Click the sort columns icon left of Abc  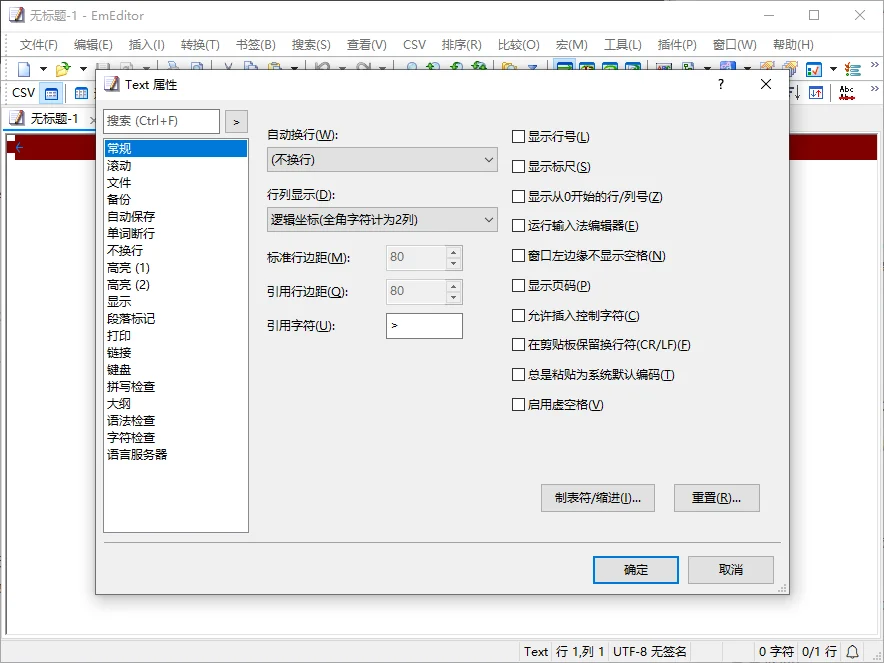816,93
